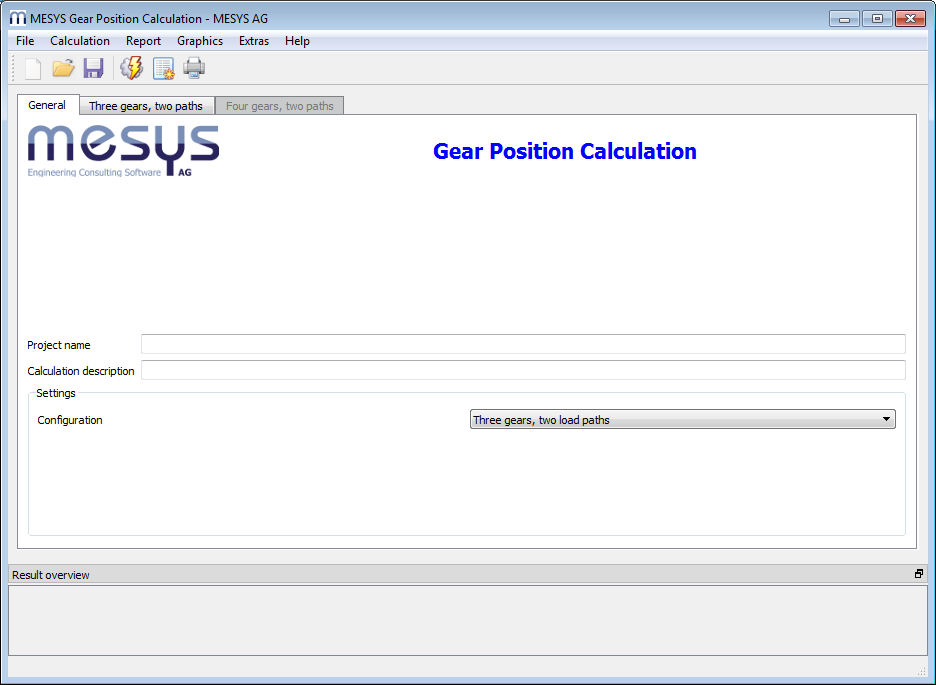
Task: Click the Four gears, two paths tab
Action: pos(280,106)
